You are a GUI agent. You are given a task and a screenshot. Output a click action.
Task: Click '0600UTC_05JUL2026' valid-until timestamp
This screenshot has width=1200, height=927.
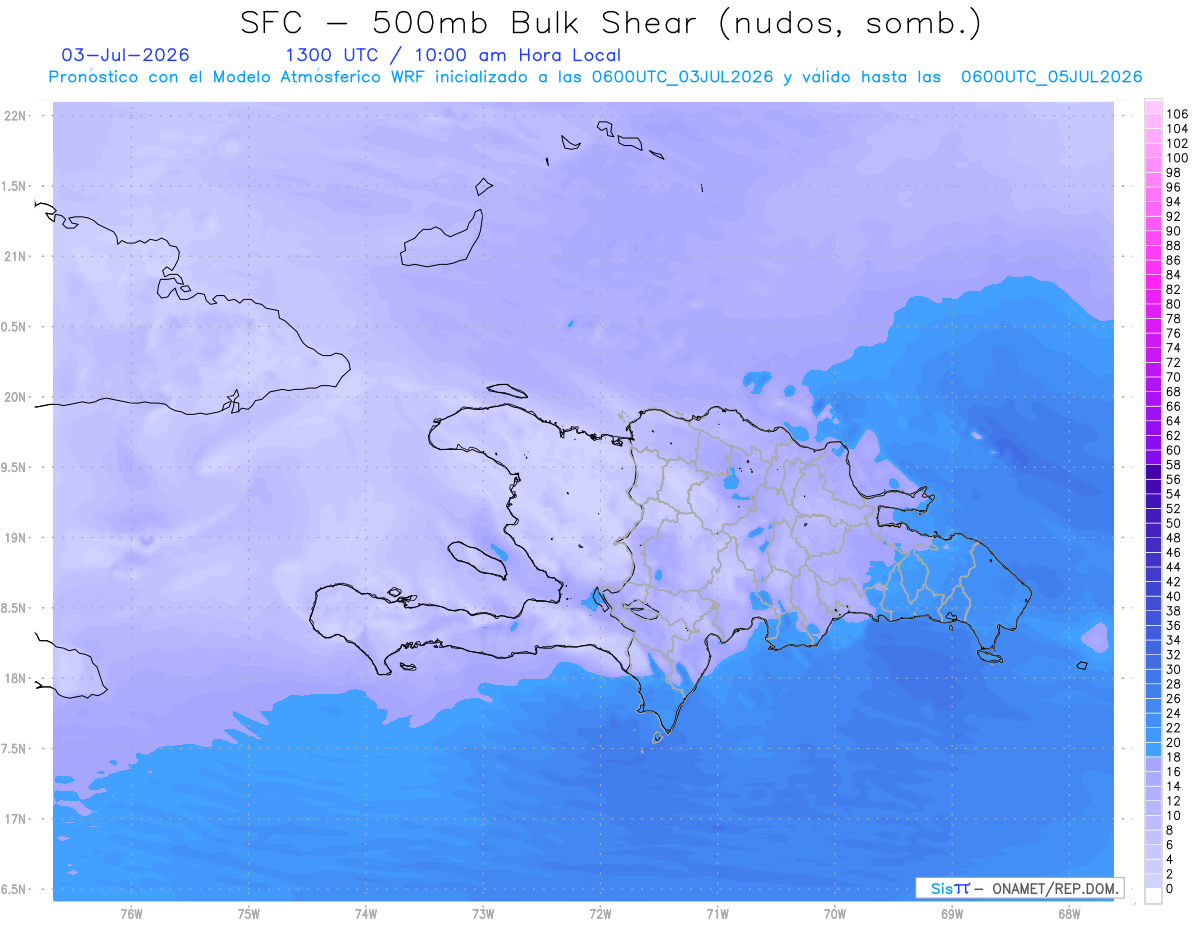tap(1051, 77)
